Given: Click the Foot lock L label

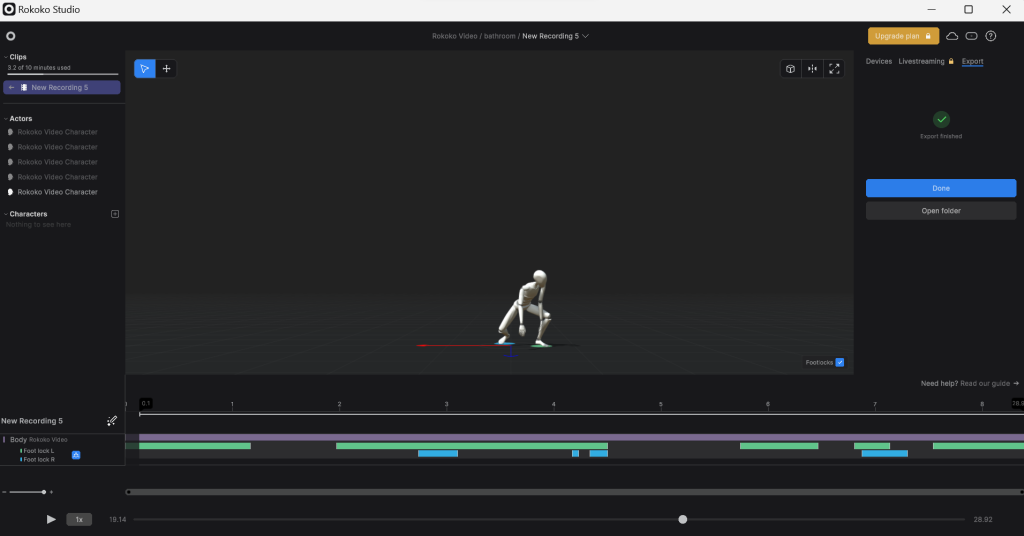Looking at the screenshot, I should [x=39, y=451].
